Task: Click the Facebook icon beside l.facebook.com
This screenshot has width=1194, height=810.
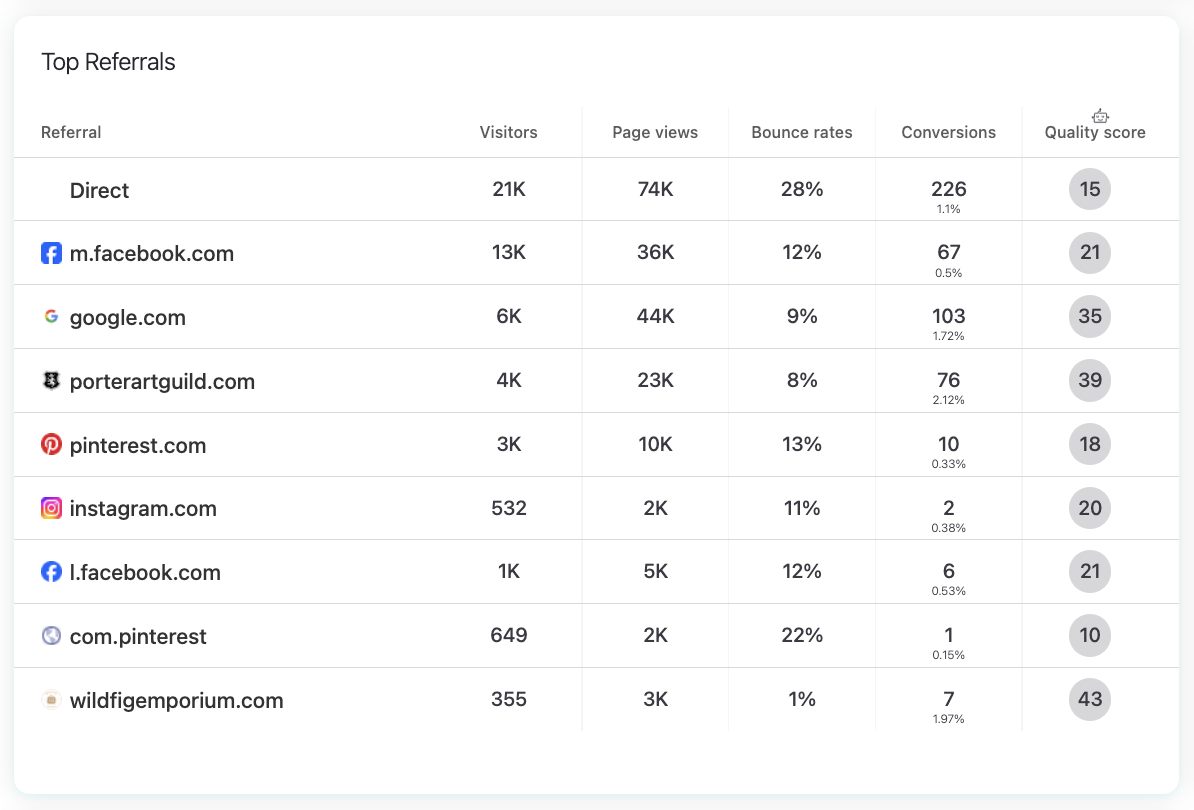Action: 51,572
